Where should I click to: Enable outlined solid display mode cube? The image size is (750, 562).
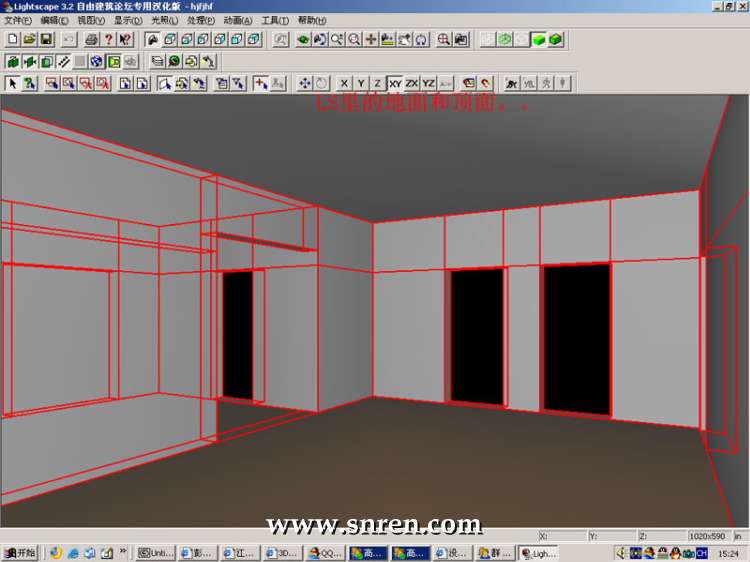[555, 39]
